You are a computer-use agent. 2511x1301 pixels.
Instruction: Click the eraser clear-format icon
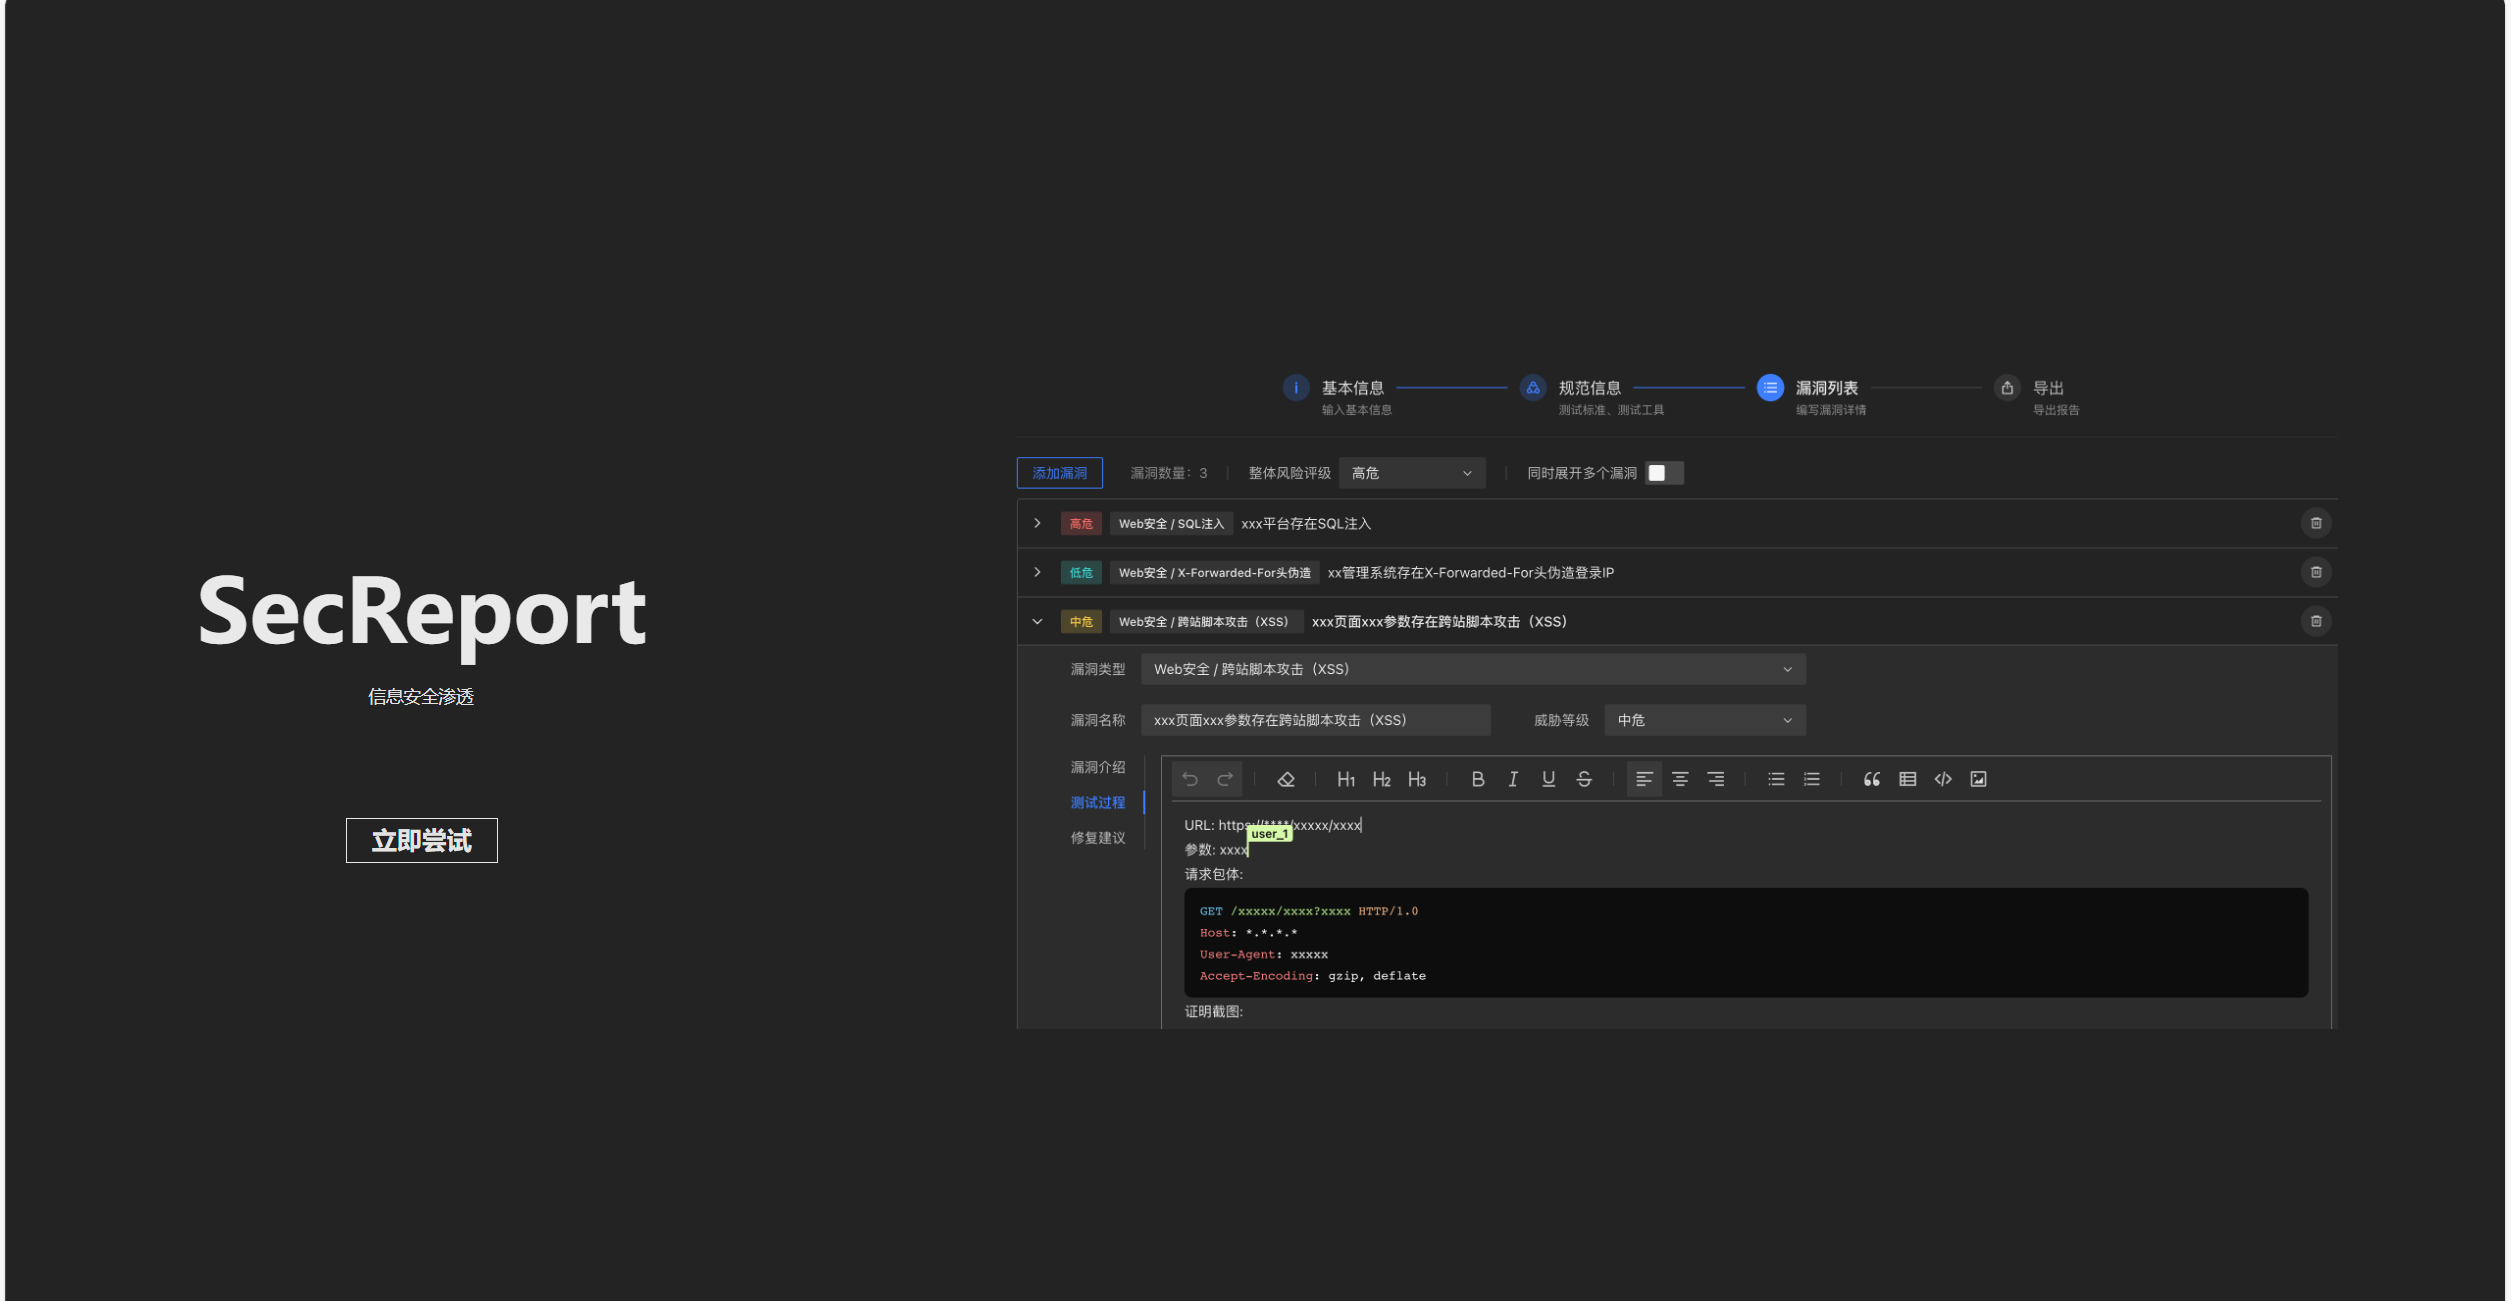click(1286, 779)
